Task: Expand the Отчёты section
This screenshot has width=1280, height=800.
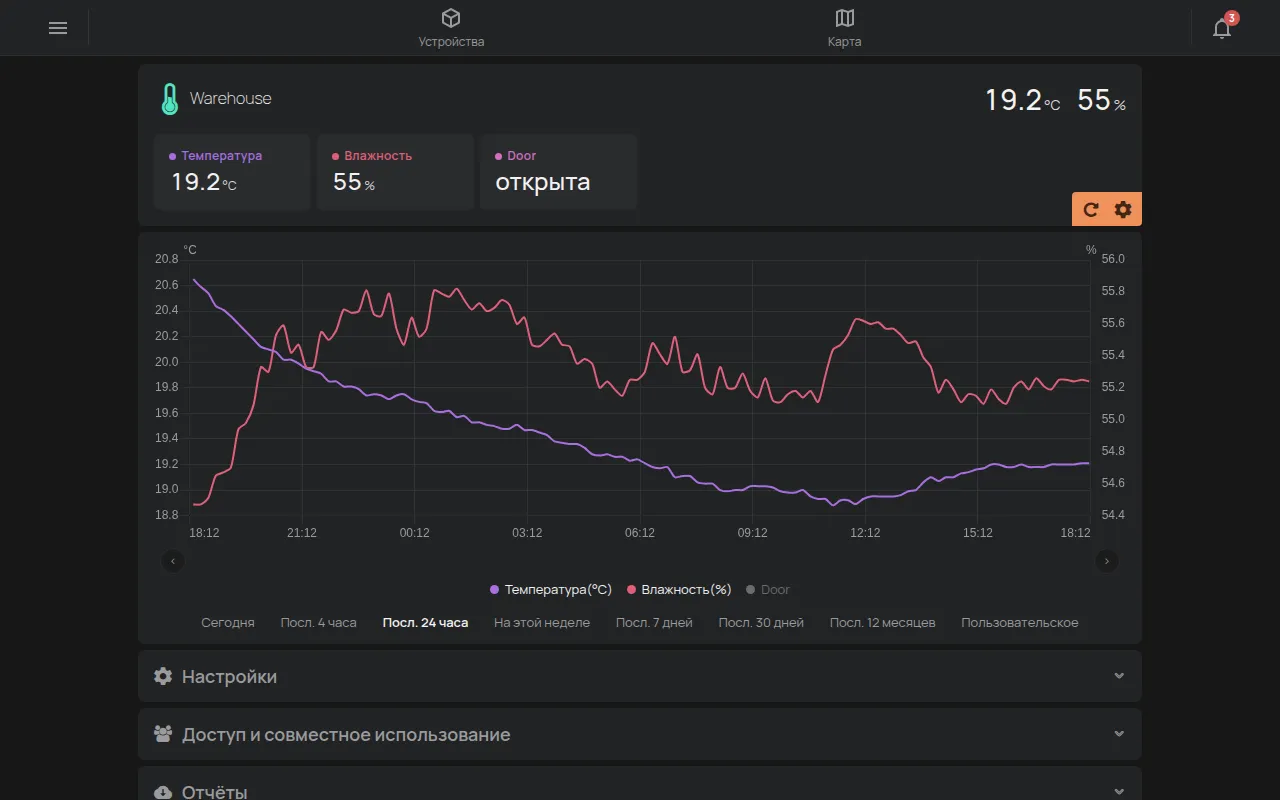Action: point(640,784)
